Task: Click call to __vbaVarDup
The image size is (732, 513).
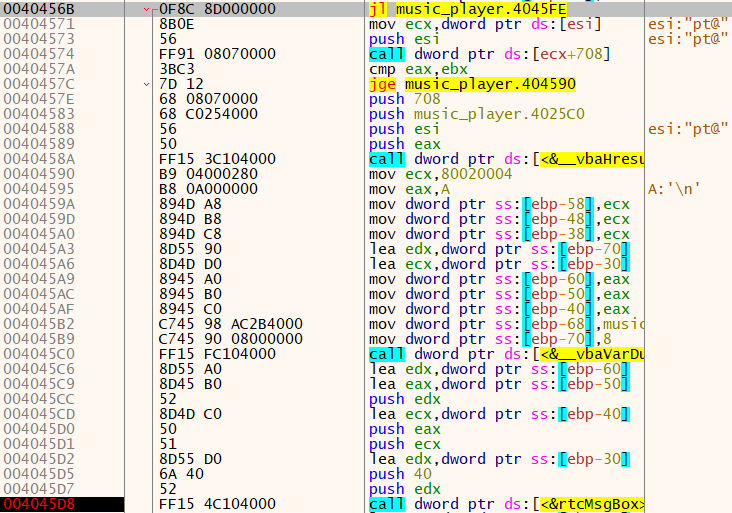Action: coord(507,354)
